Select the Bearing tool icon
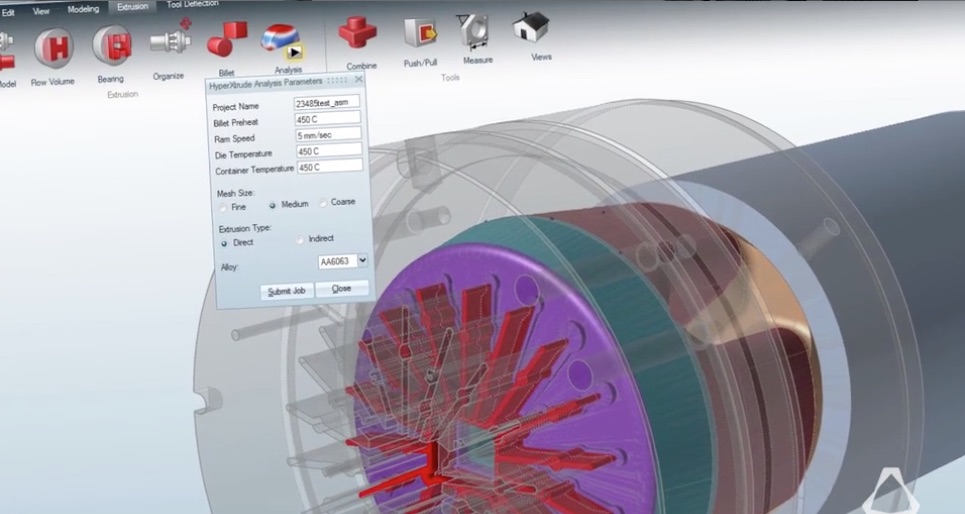965x514 pixels. [x=113, y=45]
